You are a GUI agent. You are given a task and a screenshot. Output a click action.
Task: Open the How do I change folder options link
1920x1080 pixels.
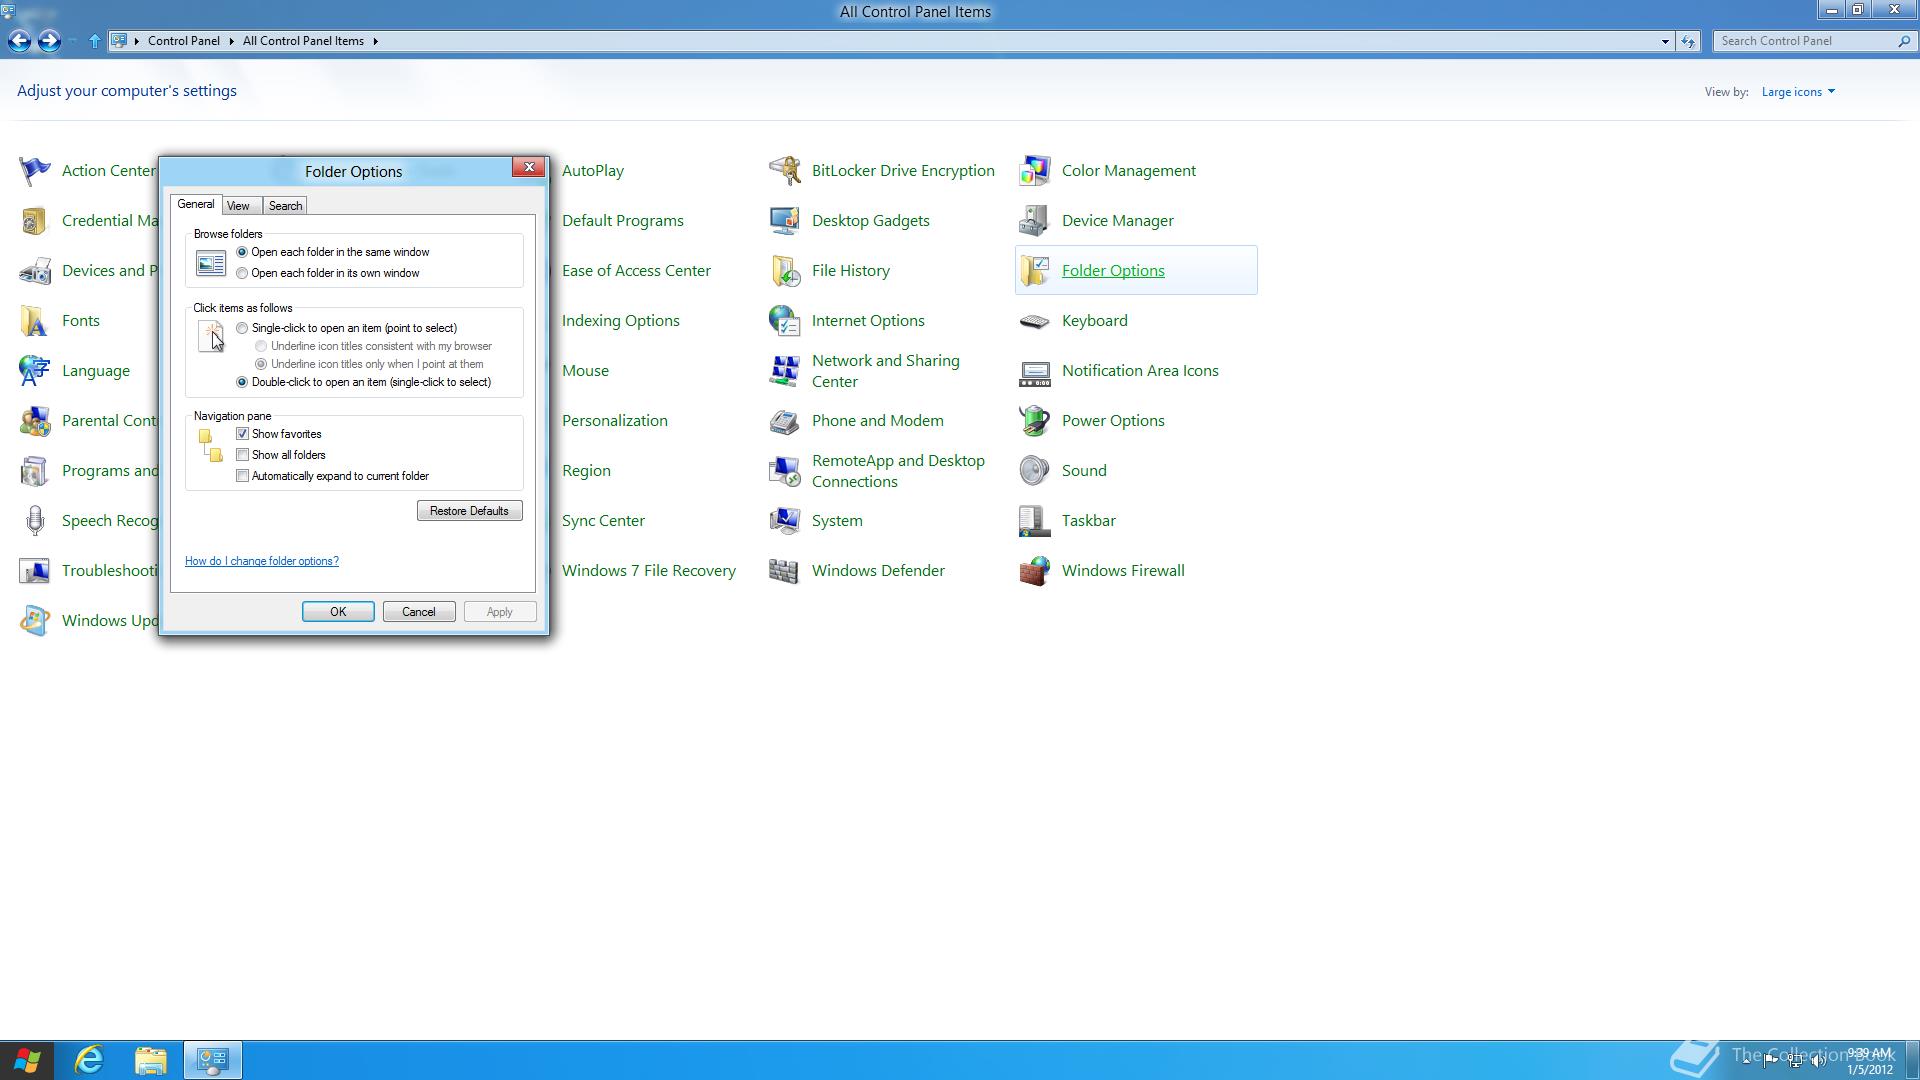tap(261, 560)
